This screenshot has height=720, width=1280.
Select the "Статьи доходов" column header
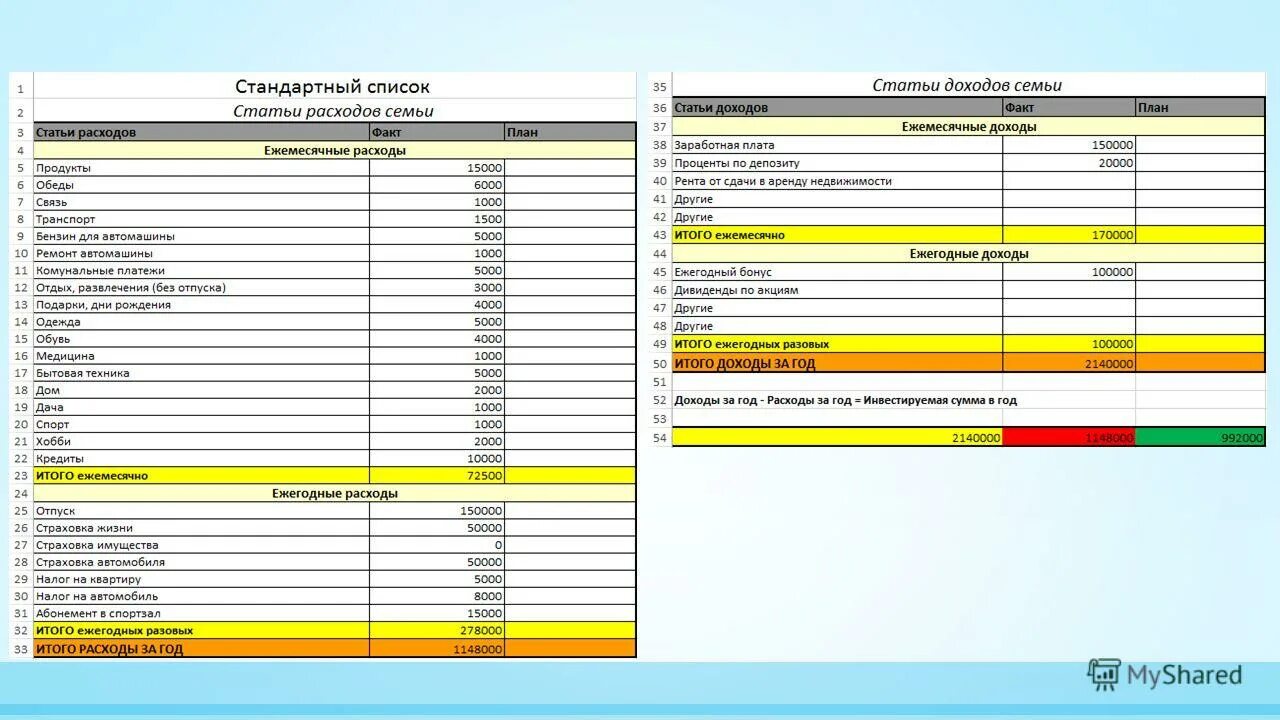838,107
